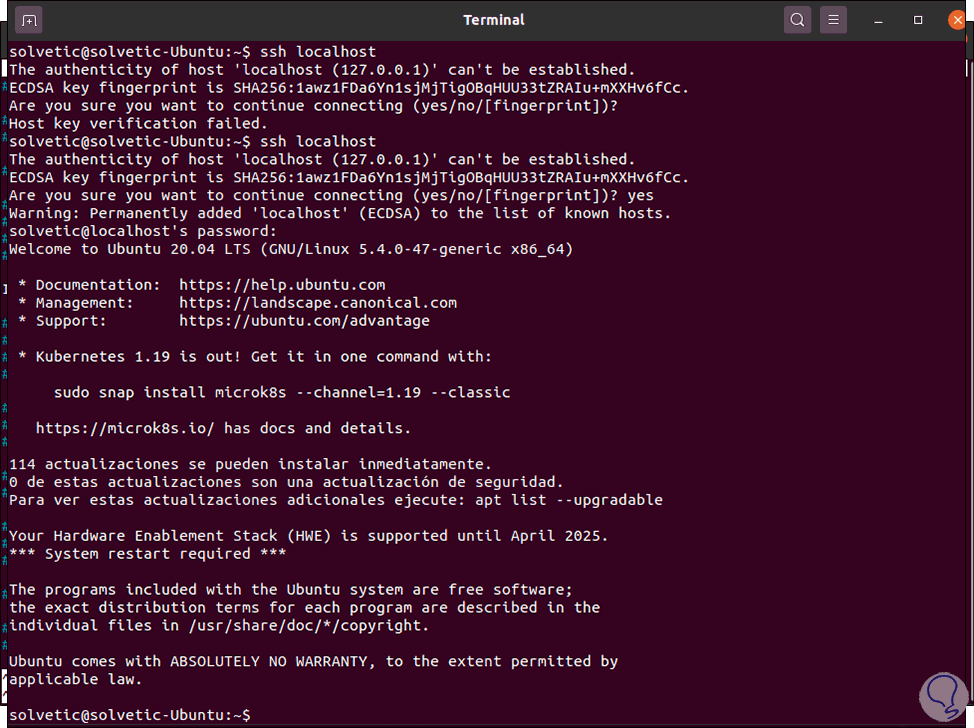Click the Terminal window title
974x728 pixels.
pos(494,20)
